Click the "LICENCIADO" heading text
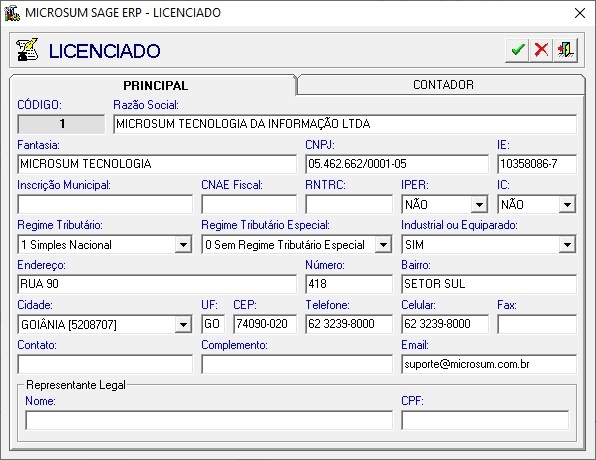This screenshot has height=460, width=596. click(105, 51)
